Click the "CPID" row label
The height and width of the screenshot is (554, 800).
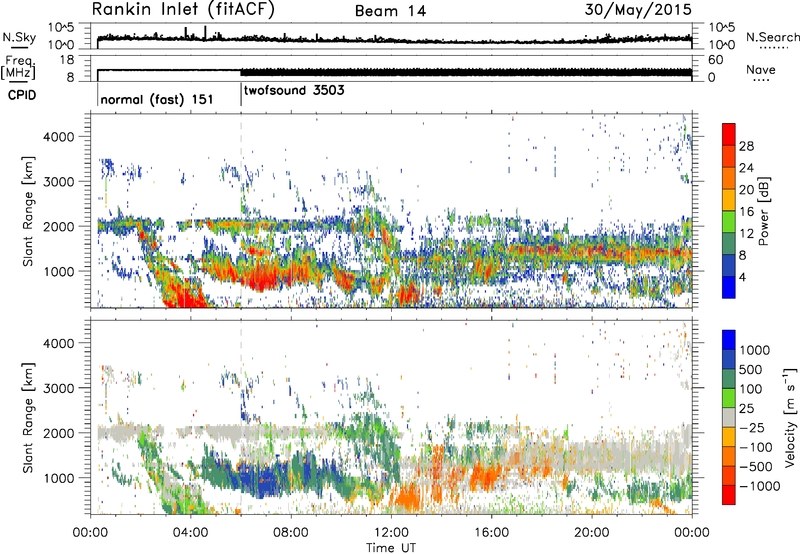pos(22,95)
